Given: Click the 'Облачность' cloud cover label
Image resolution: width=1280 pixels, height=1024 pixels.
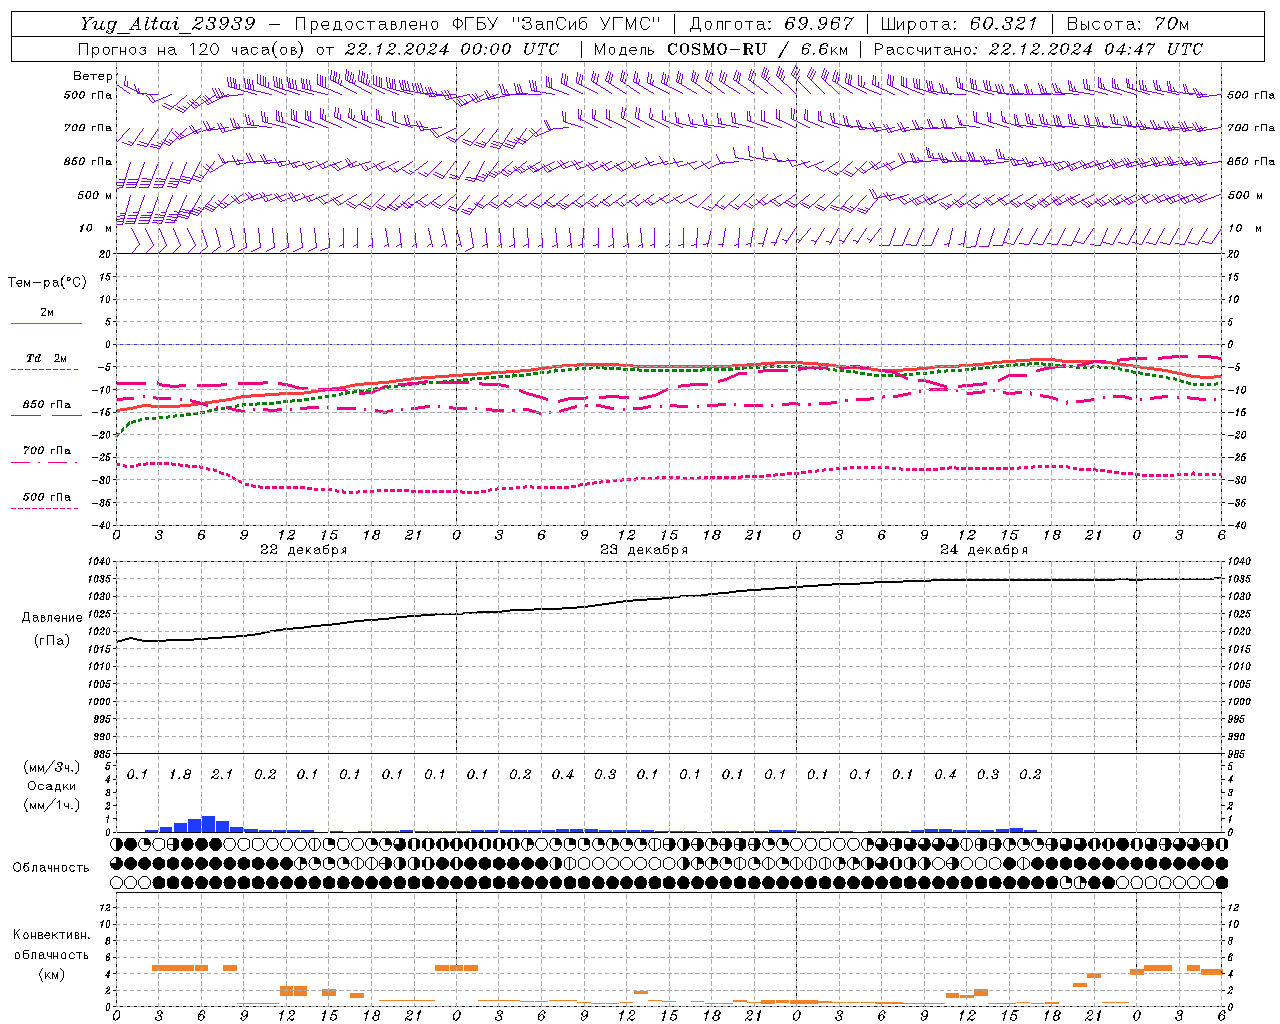Looking at the screenshot, I should (x=51, y=868).
